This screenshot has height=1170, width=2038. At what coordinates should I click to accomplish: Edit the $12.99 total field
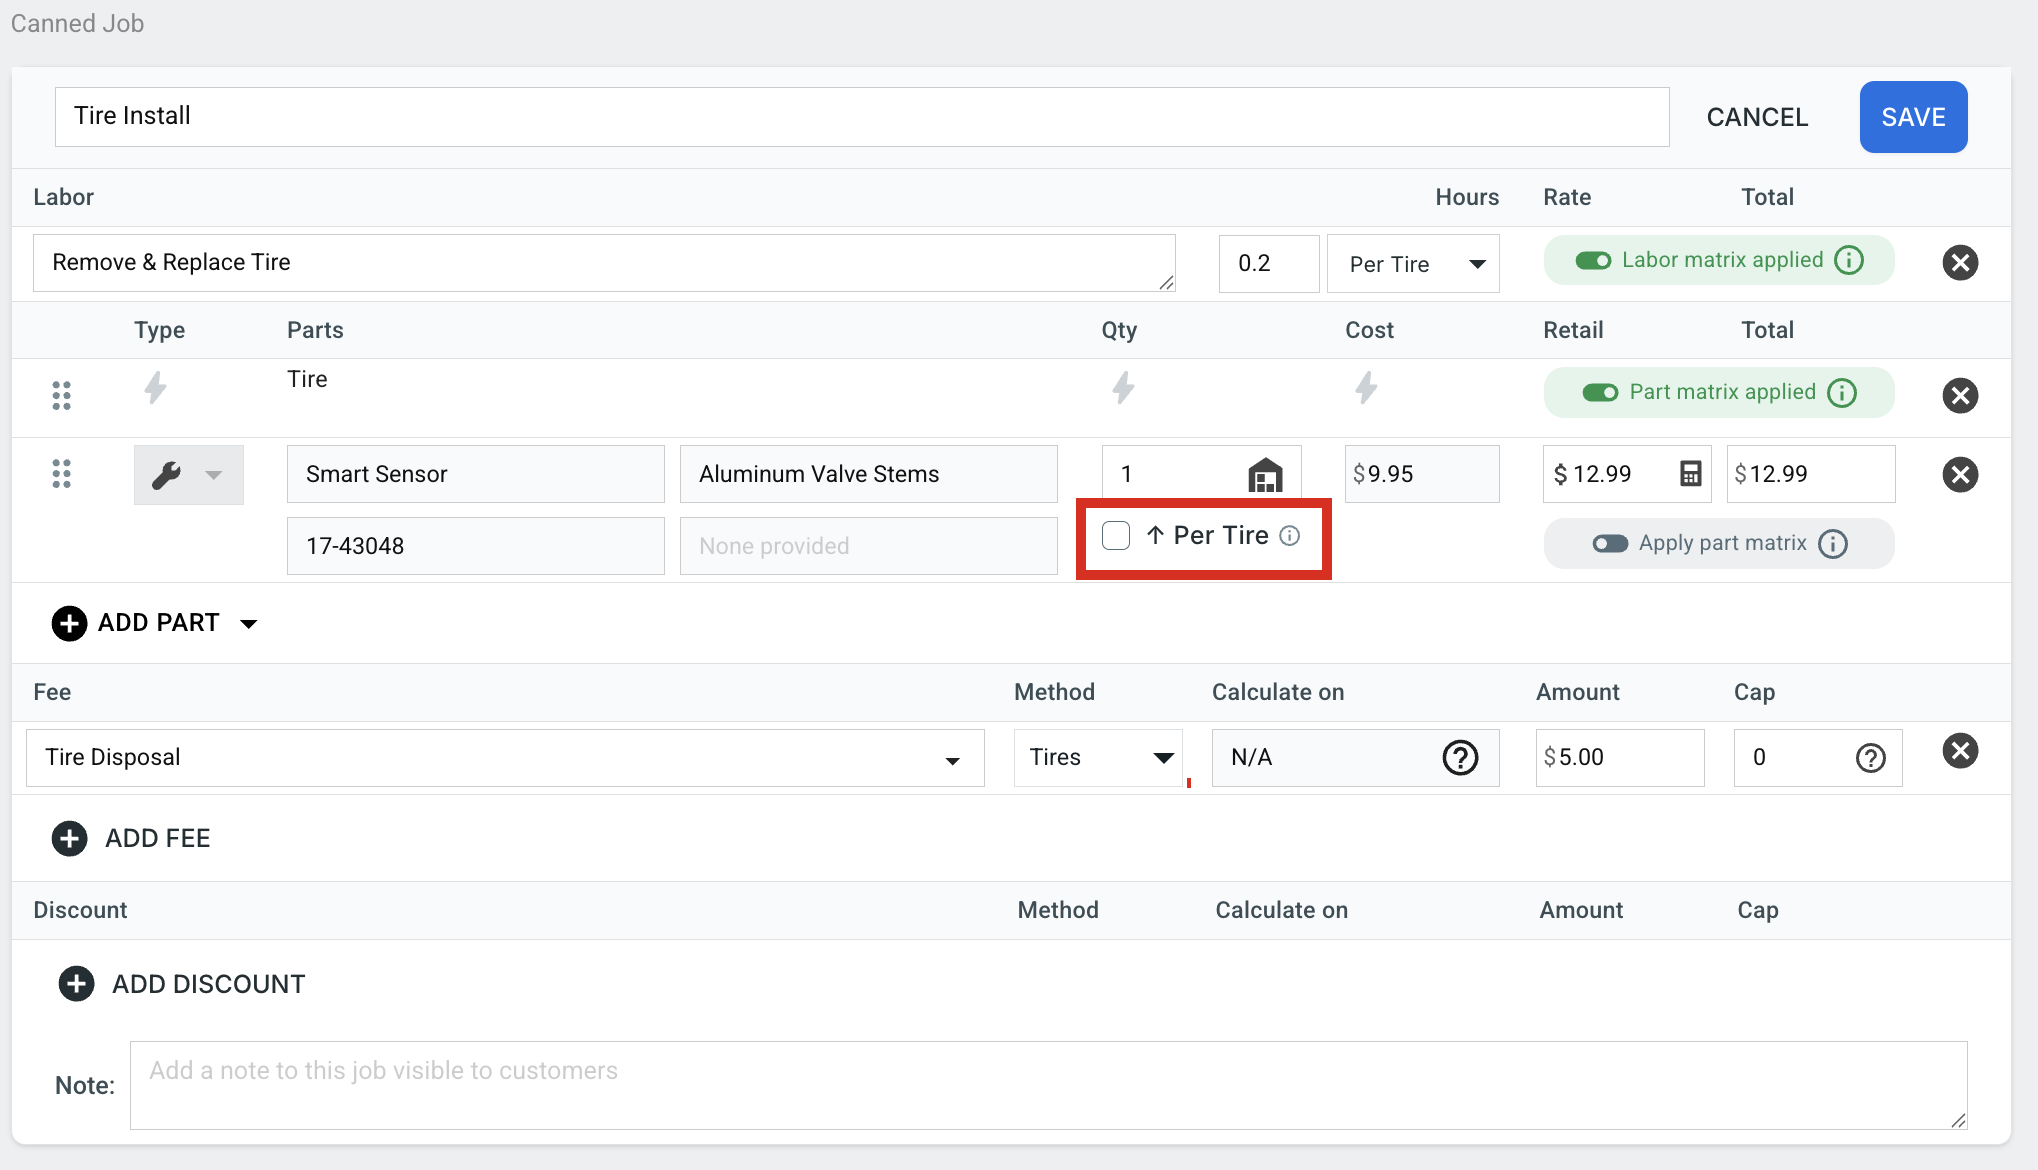coord(1811,474)
